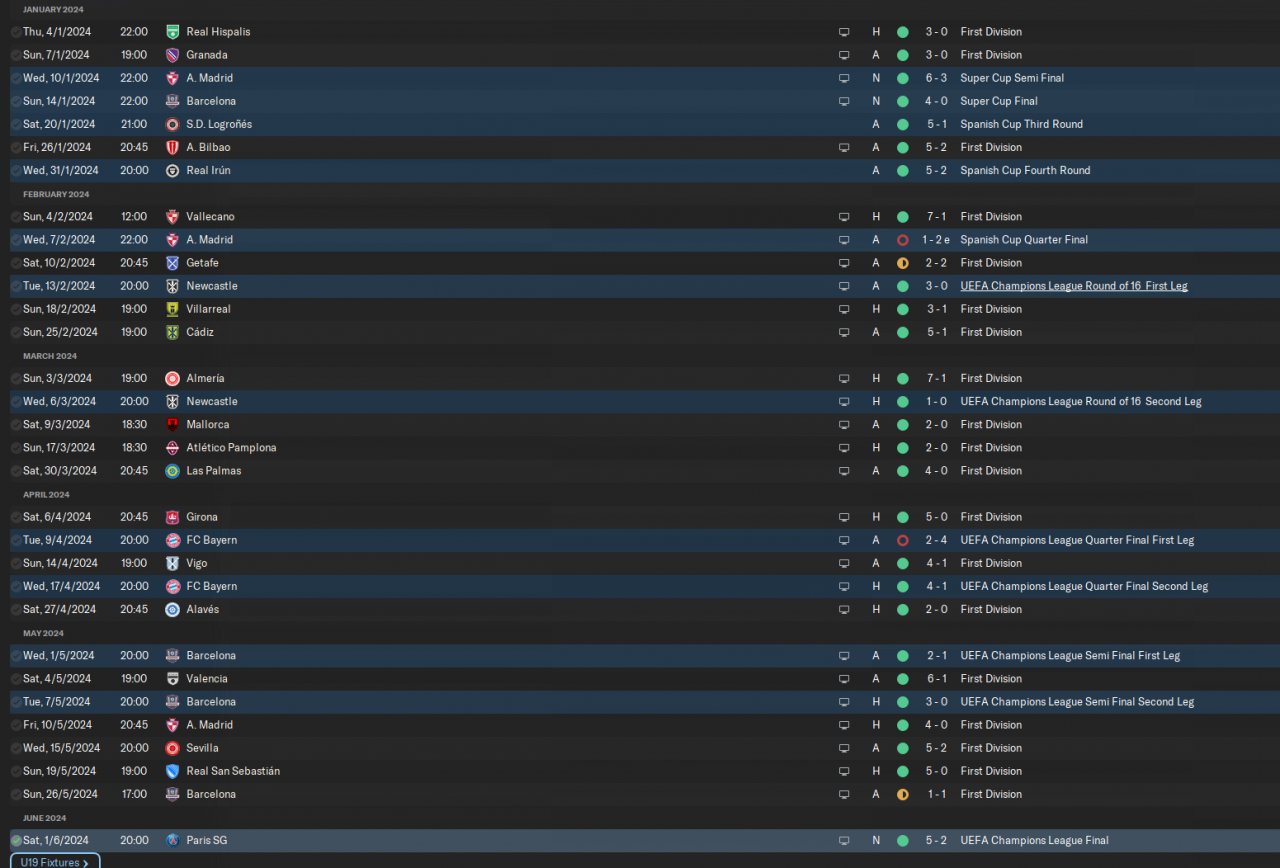
Task: Open the UEFA Champions League Final competition link
Action: (1034, 840)
